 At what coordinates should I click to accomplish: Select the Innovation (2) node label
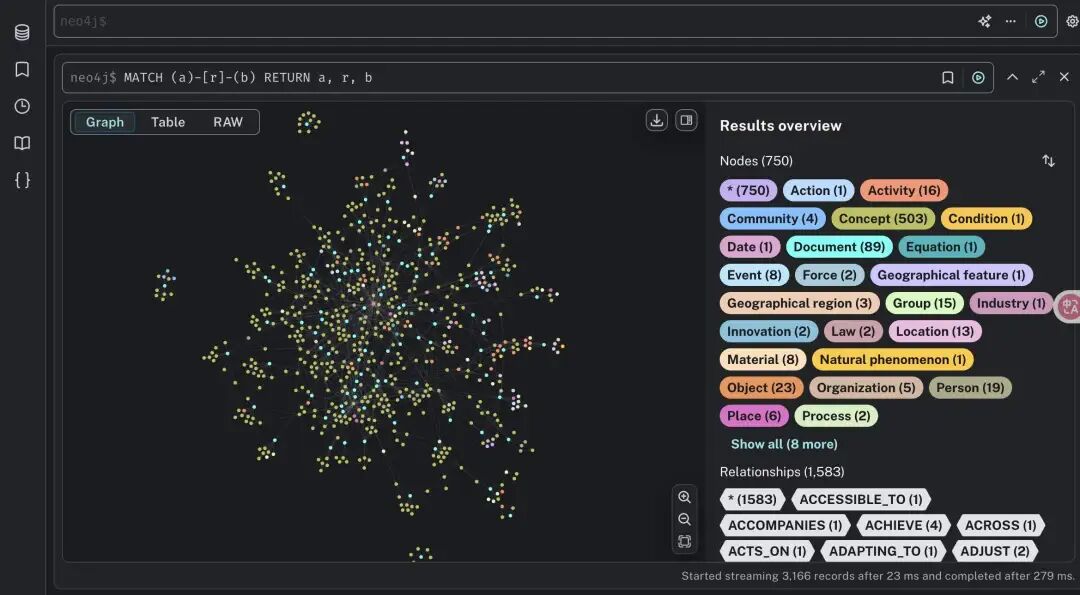coord(769,332)
